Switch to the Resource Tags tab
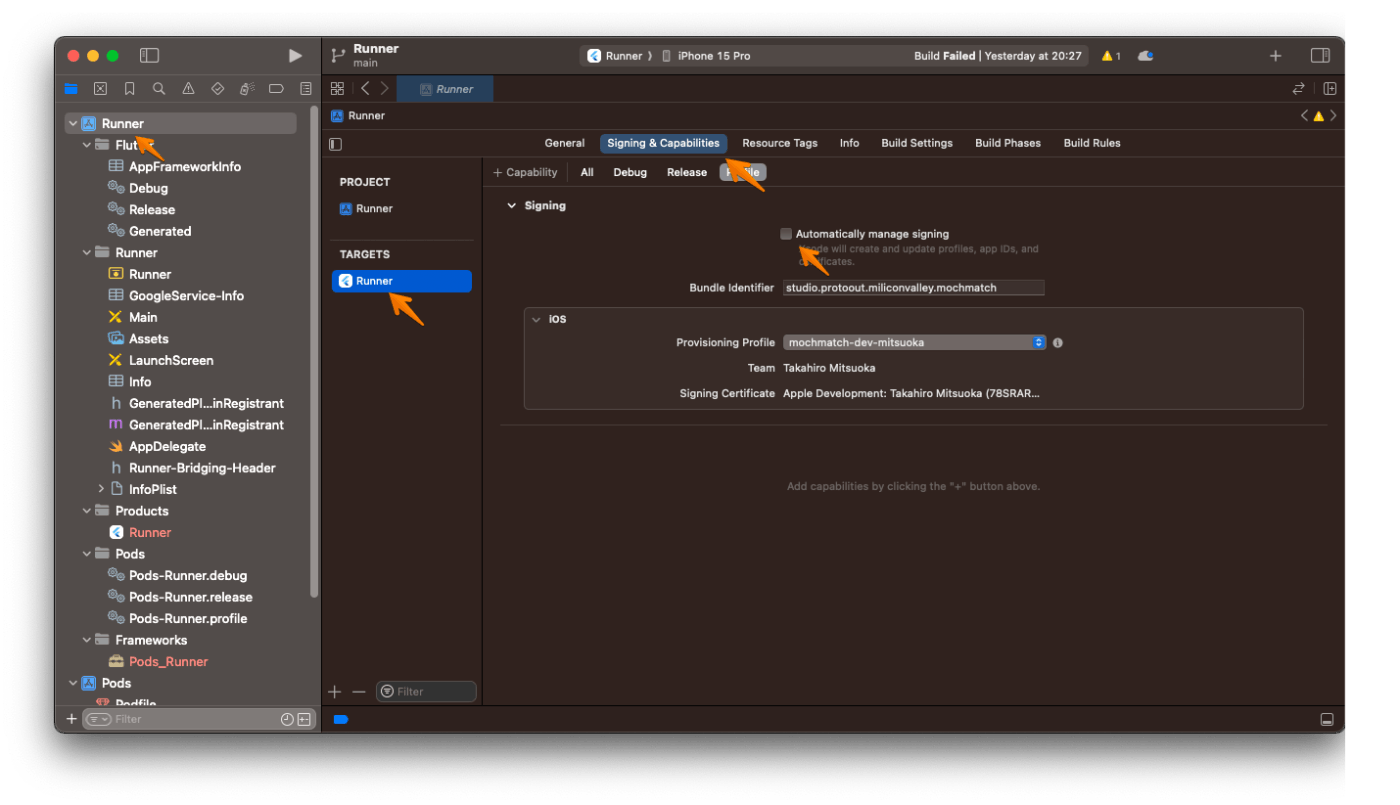 [780, 144]
